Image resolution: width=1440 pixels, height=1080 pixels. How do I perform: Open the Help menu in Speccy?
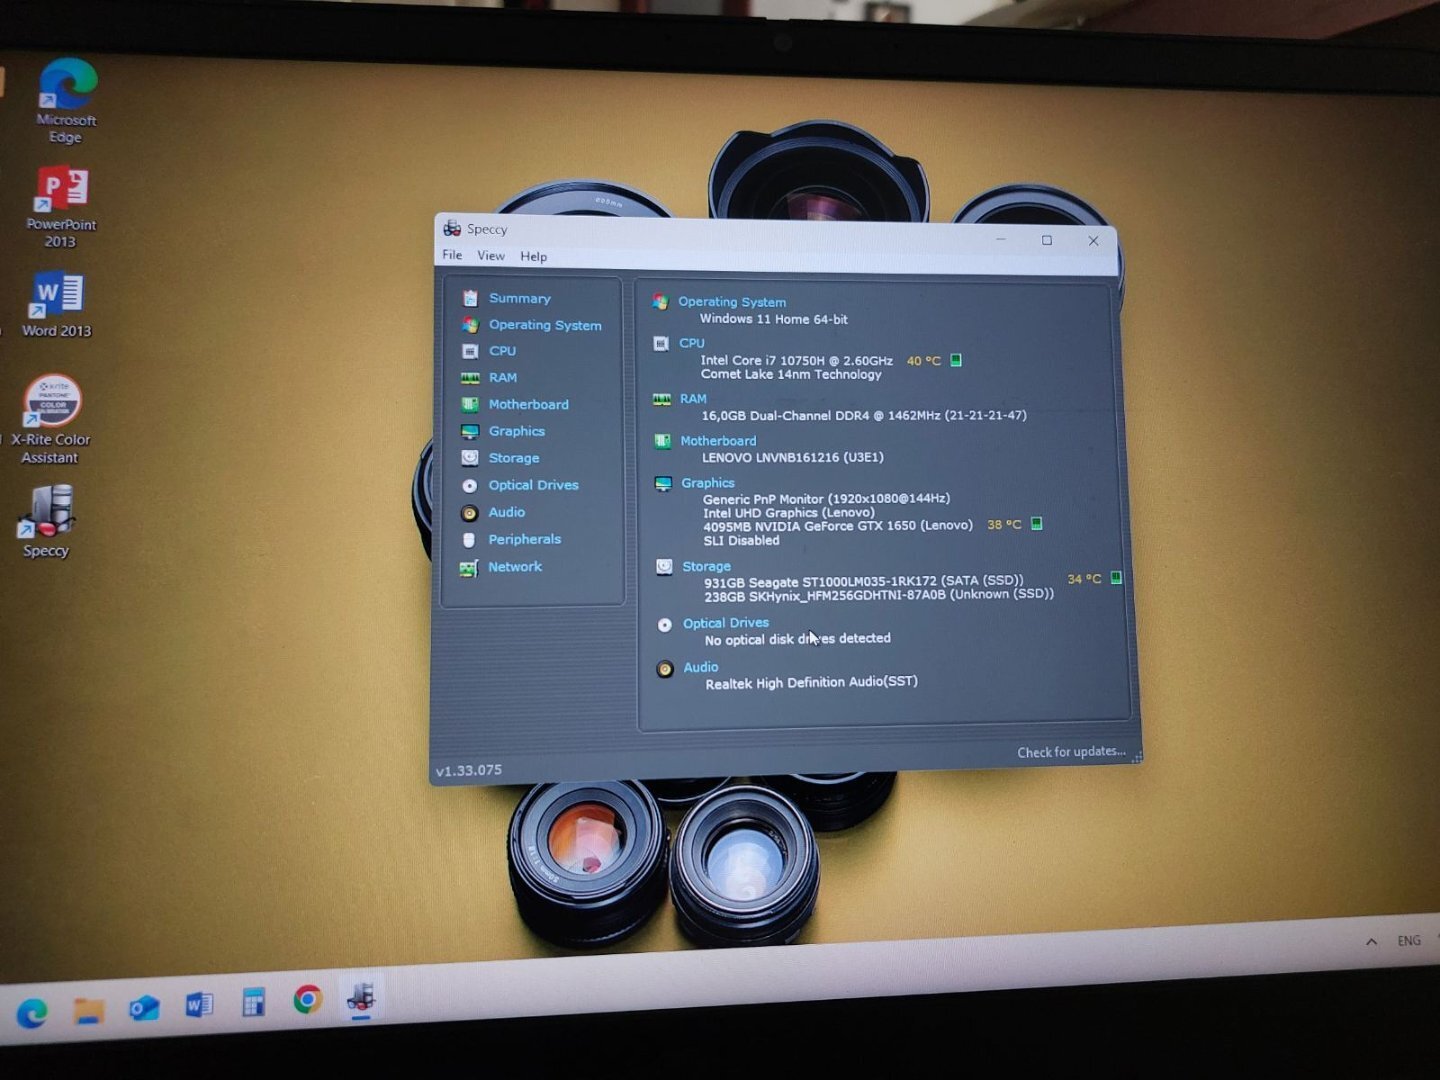click(x=533, y=257)
